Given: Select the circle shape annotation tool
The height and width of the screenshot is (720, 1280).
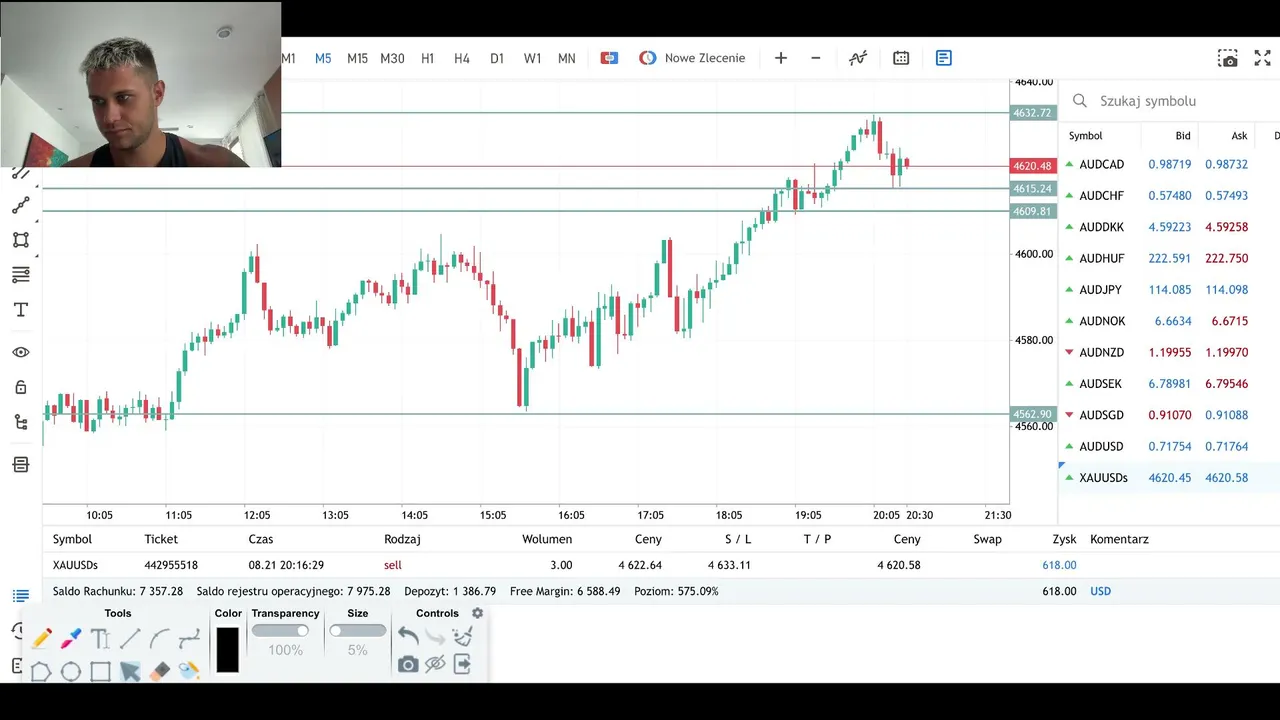Looking at the screenshot, I should click(x=71, y=671).
